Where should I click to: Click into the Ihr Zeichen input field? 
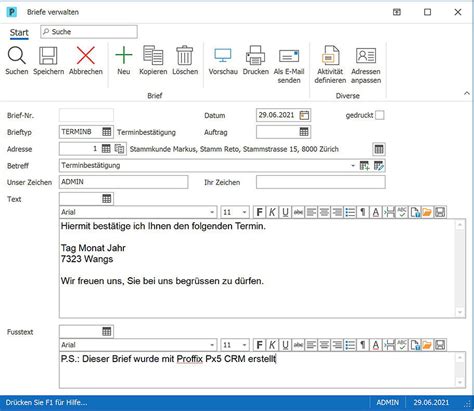[x=321, y=182]
